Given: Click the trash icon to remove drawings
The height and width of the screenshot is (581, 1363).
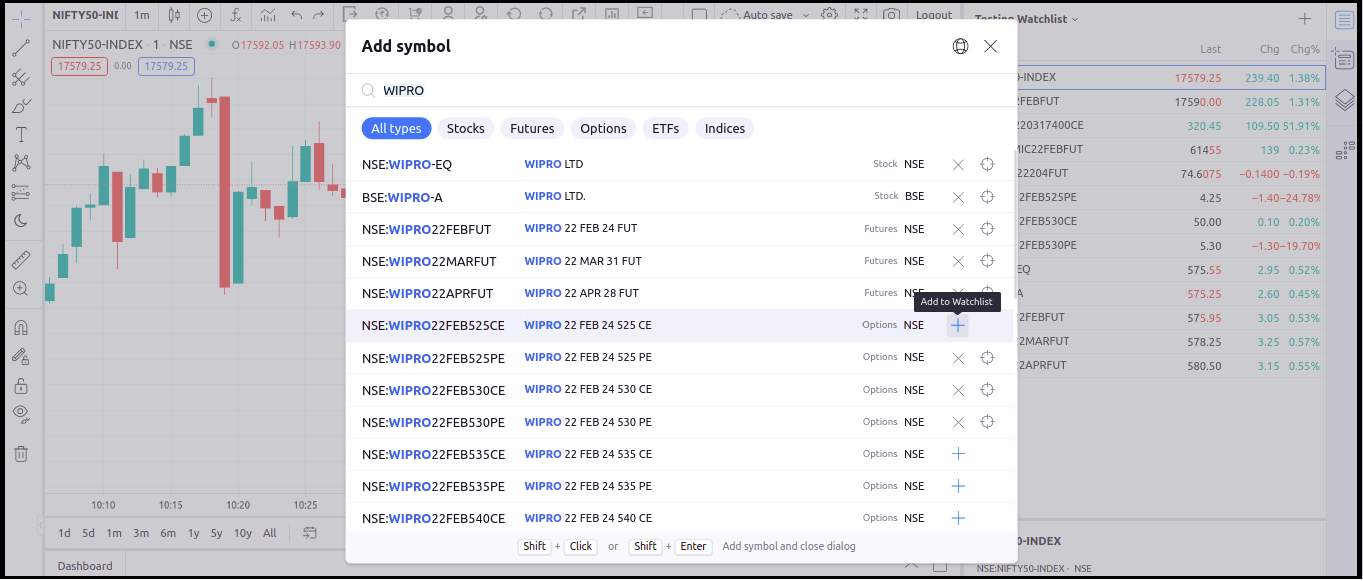Looking at the screenshot, I should (21, 453).
